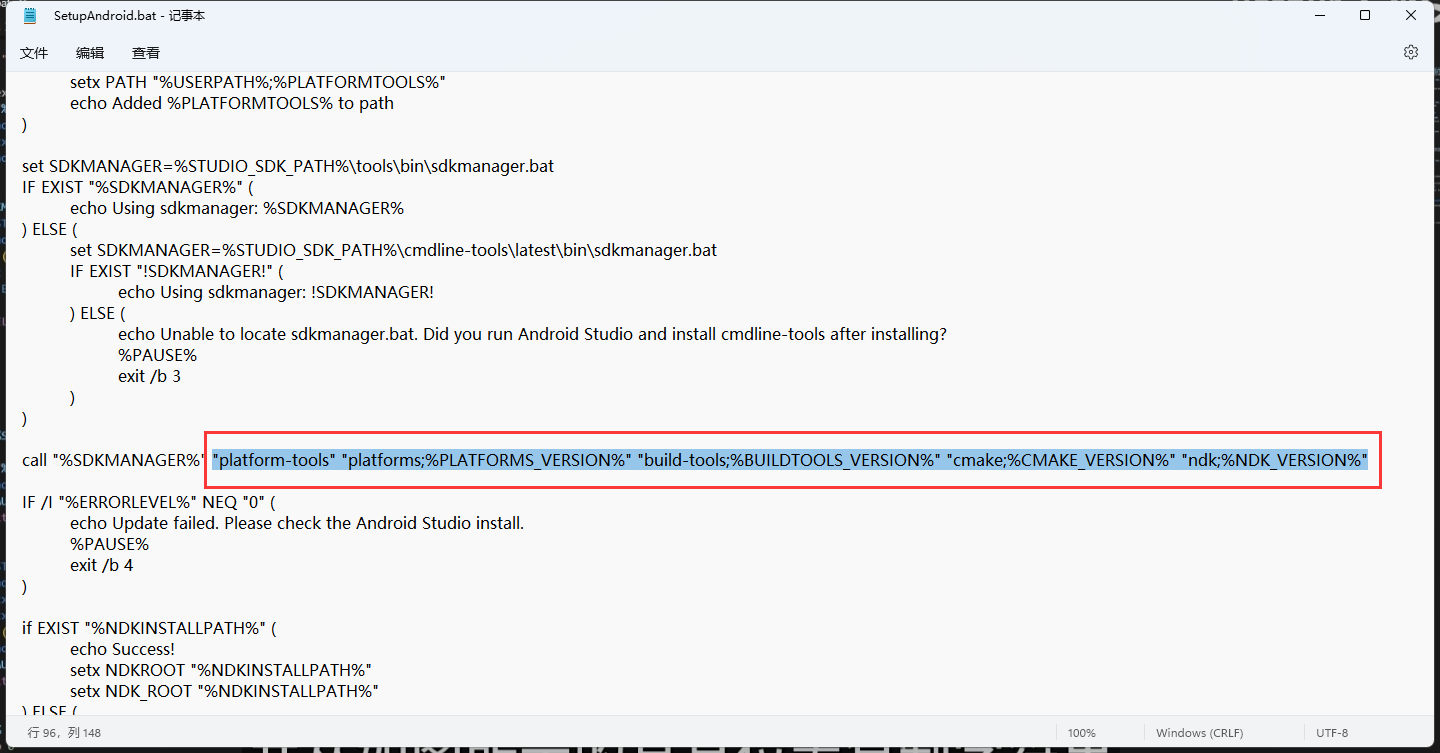Click the 'Unable to locate sdkmanager.bat' line
The height and width of the screenshot is (753, 1440).
532,334
